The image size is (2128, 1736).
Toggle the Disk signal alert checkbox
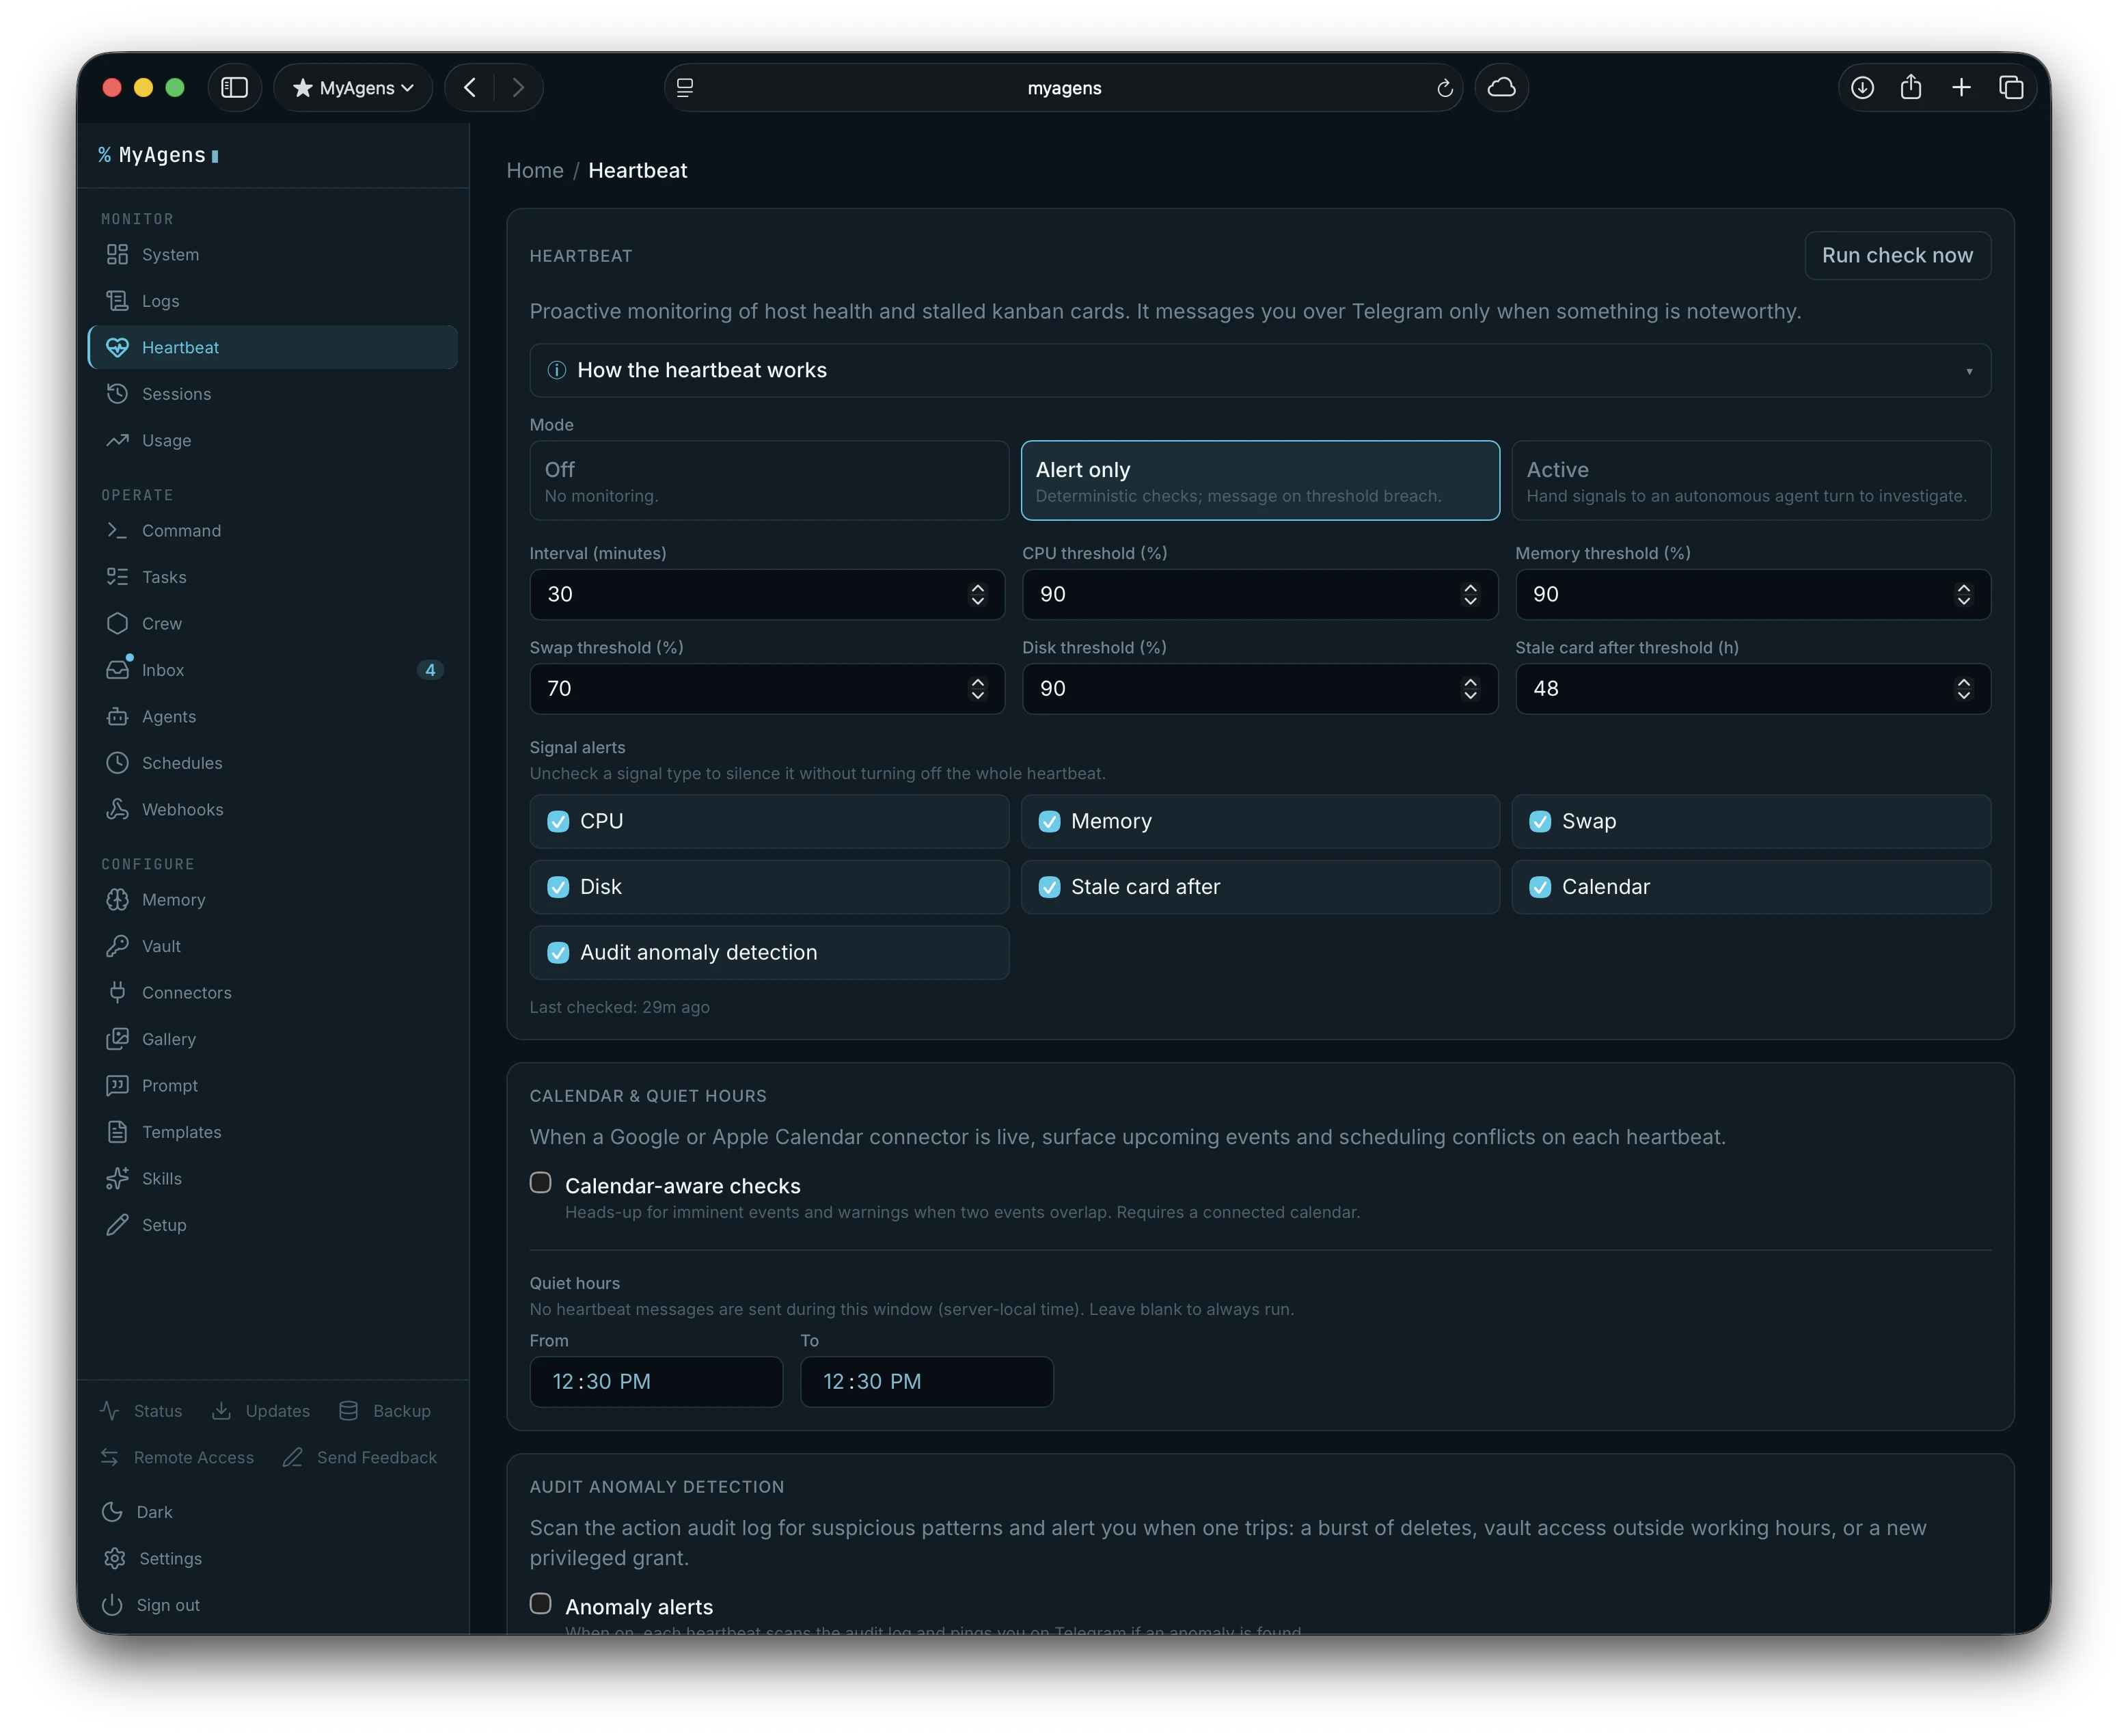point(558,888)
